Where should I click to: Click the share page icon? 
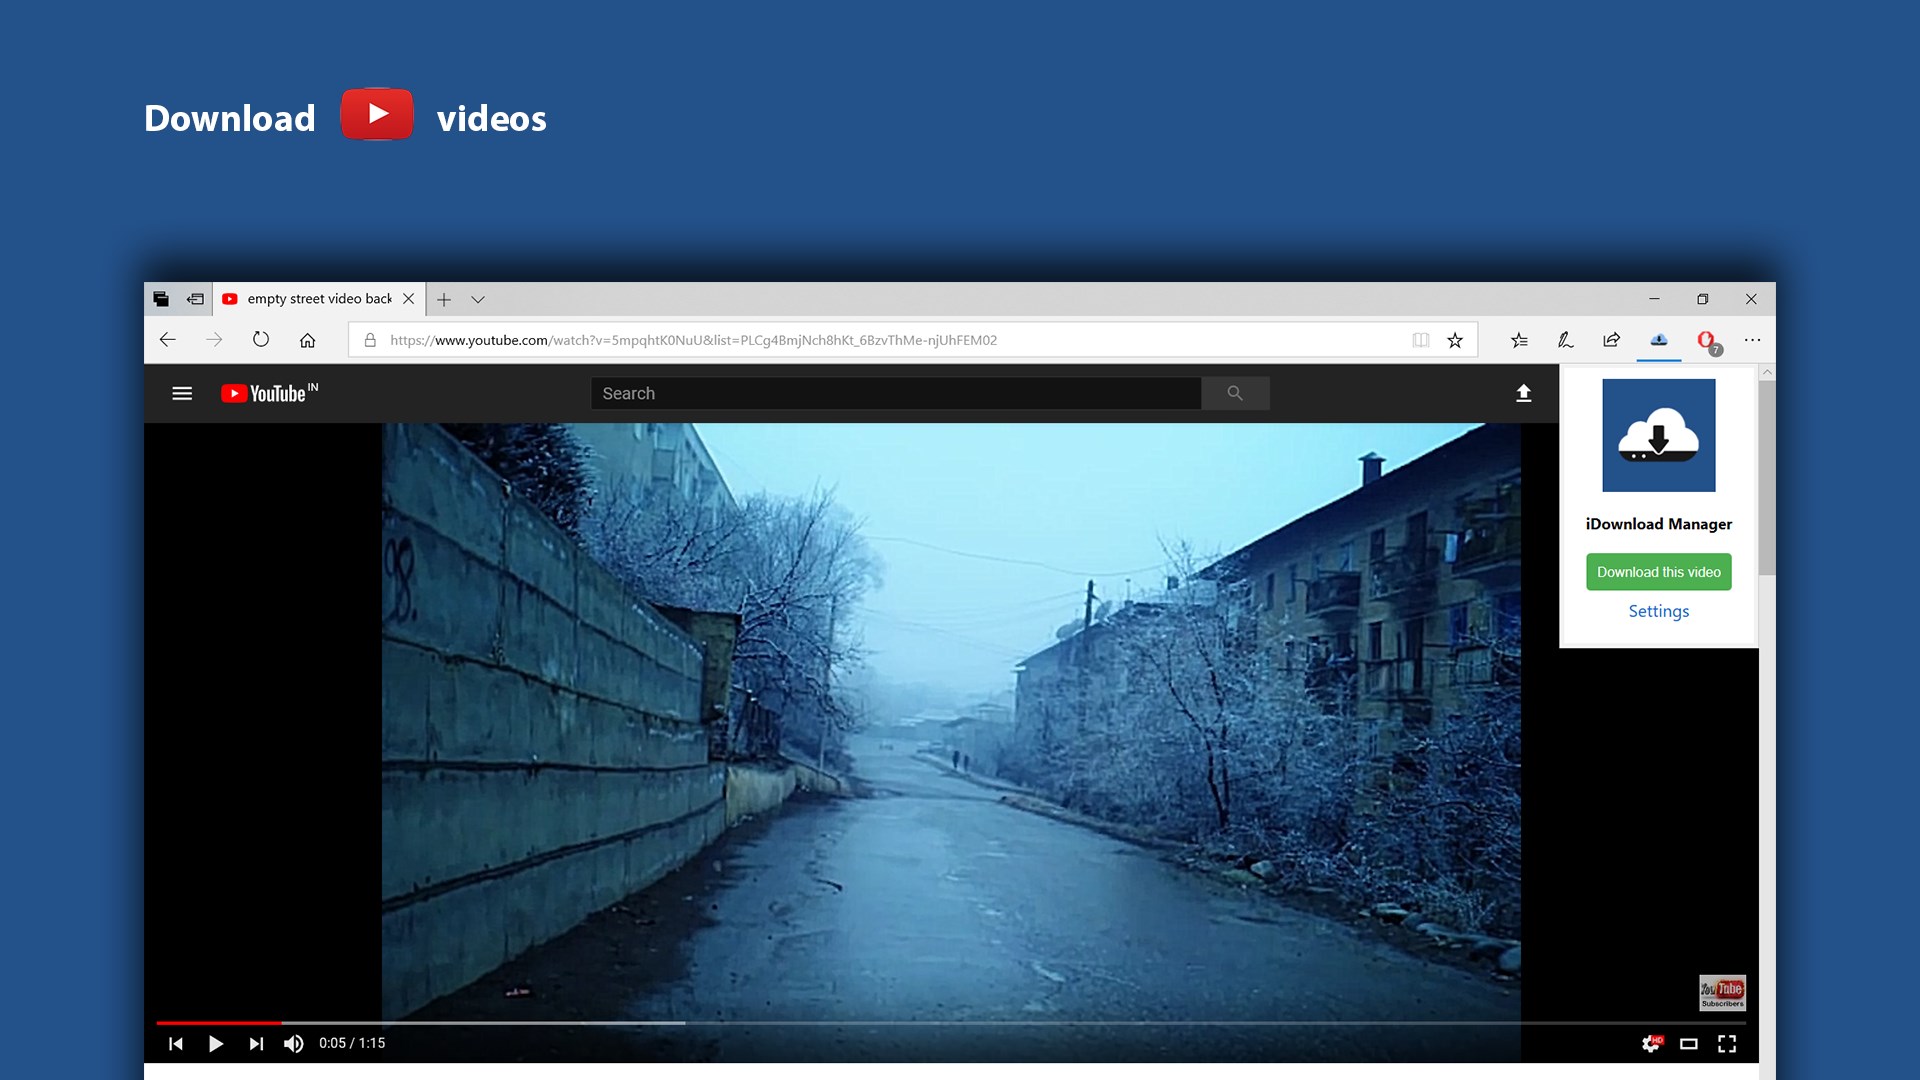point(1611,341)
